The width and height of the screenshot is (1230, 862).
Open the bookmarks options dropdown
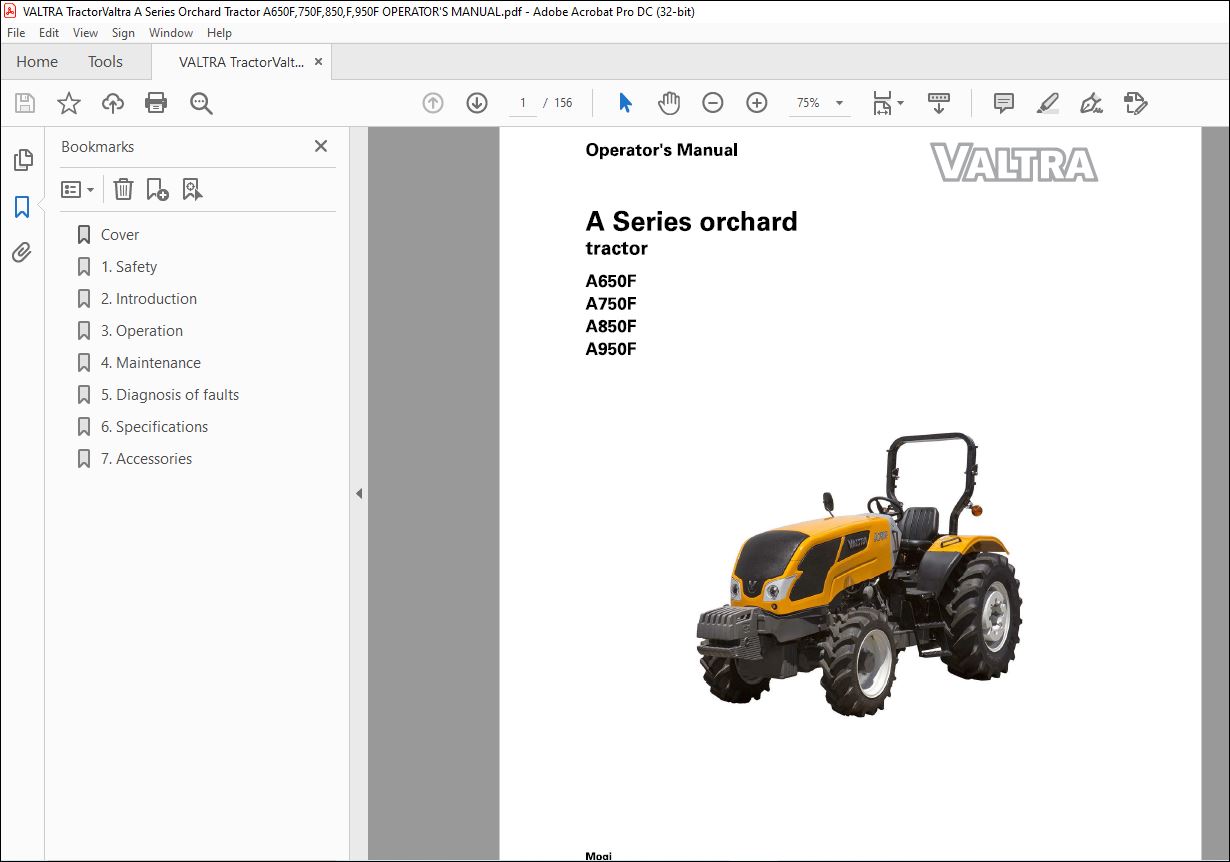pos(78,189)
